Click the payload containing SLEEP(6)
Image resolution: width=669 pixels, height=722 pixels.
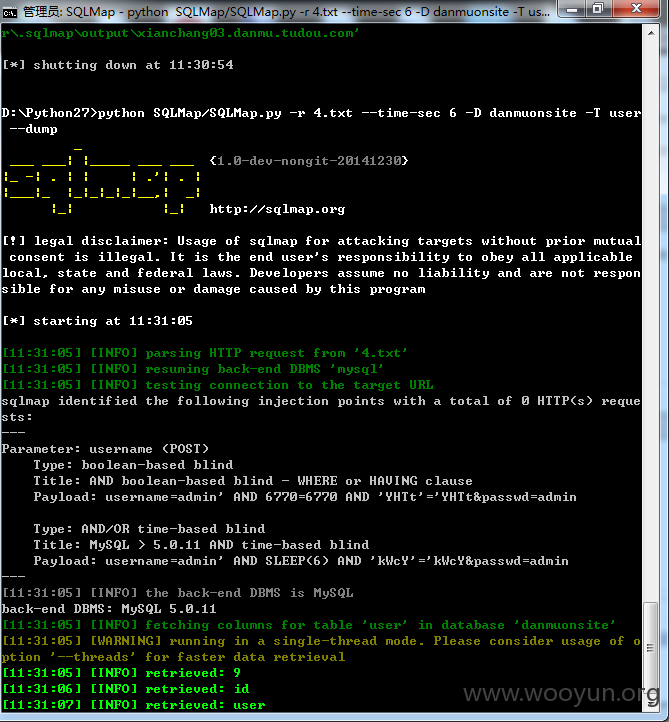(301, 561)
